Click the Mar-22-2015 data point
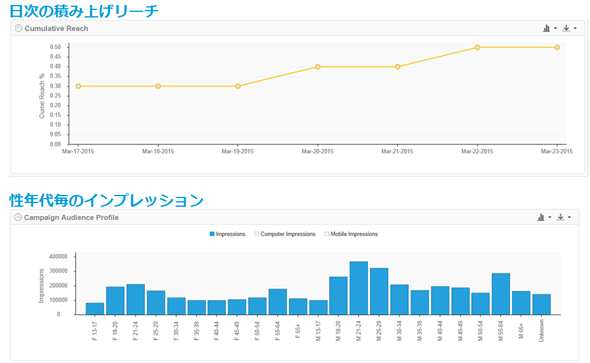Viewport: 590px width, 363px height. pyautogui.click(x=477, y=47)
